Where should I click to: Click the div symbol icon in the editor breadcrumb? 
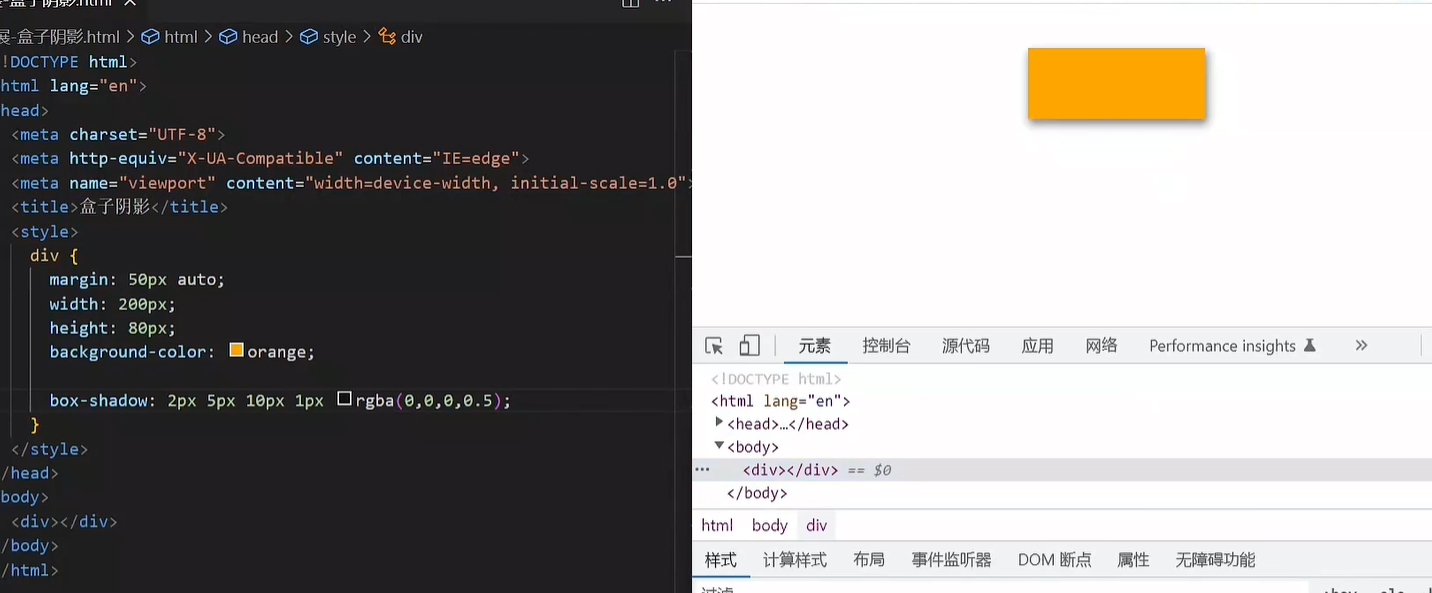pyautogui.click(x=387, y=37)
